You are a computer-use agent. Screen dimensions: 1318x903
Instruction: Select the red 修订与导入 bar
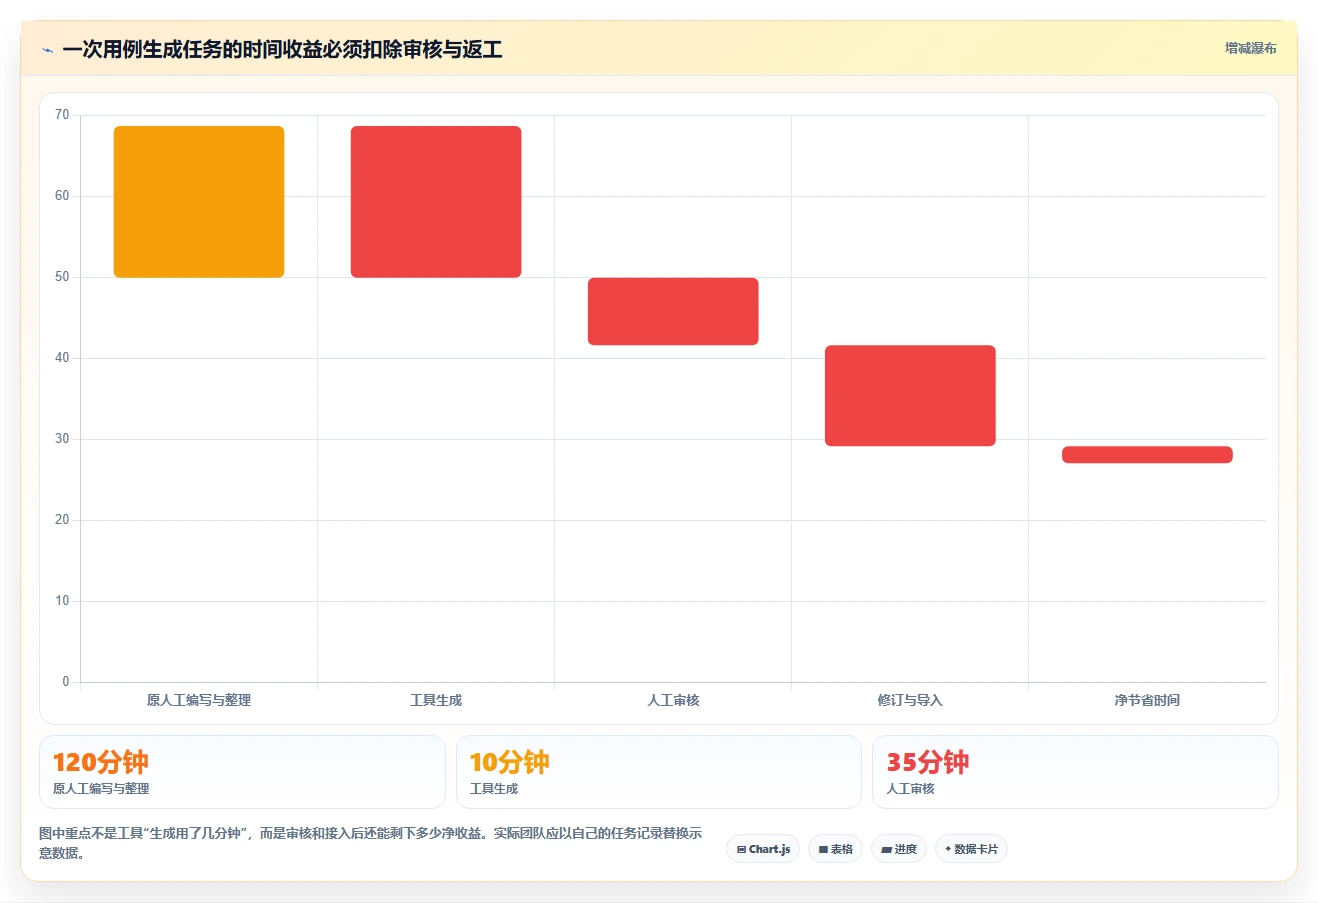click(x=910, y=395)
